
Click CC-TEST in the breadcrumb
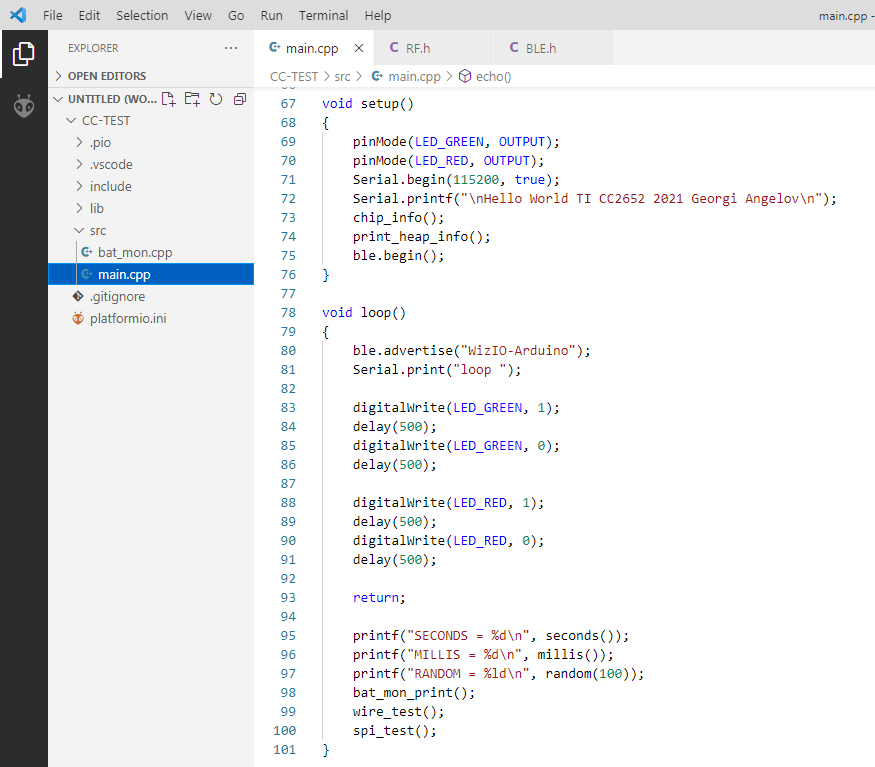pyautogui.click(x=294, y=76)
